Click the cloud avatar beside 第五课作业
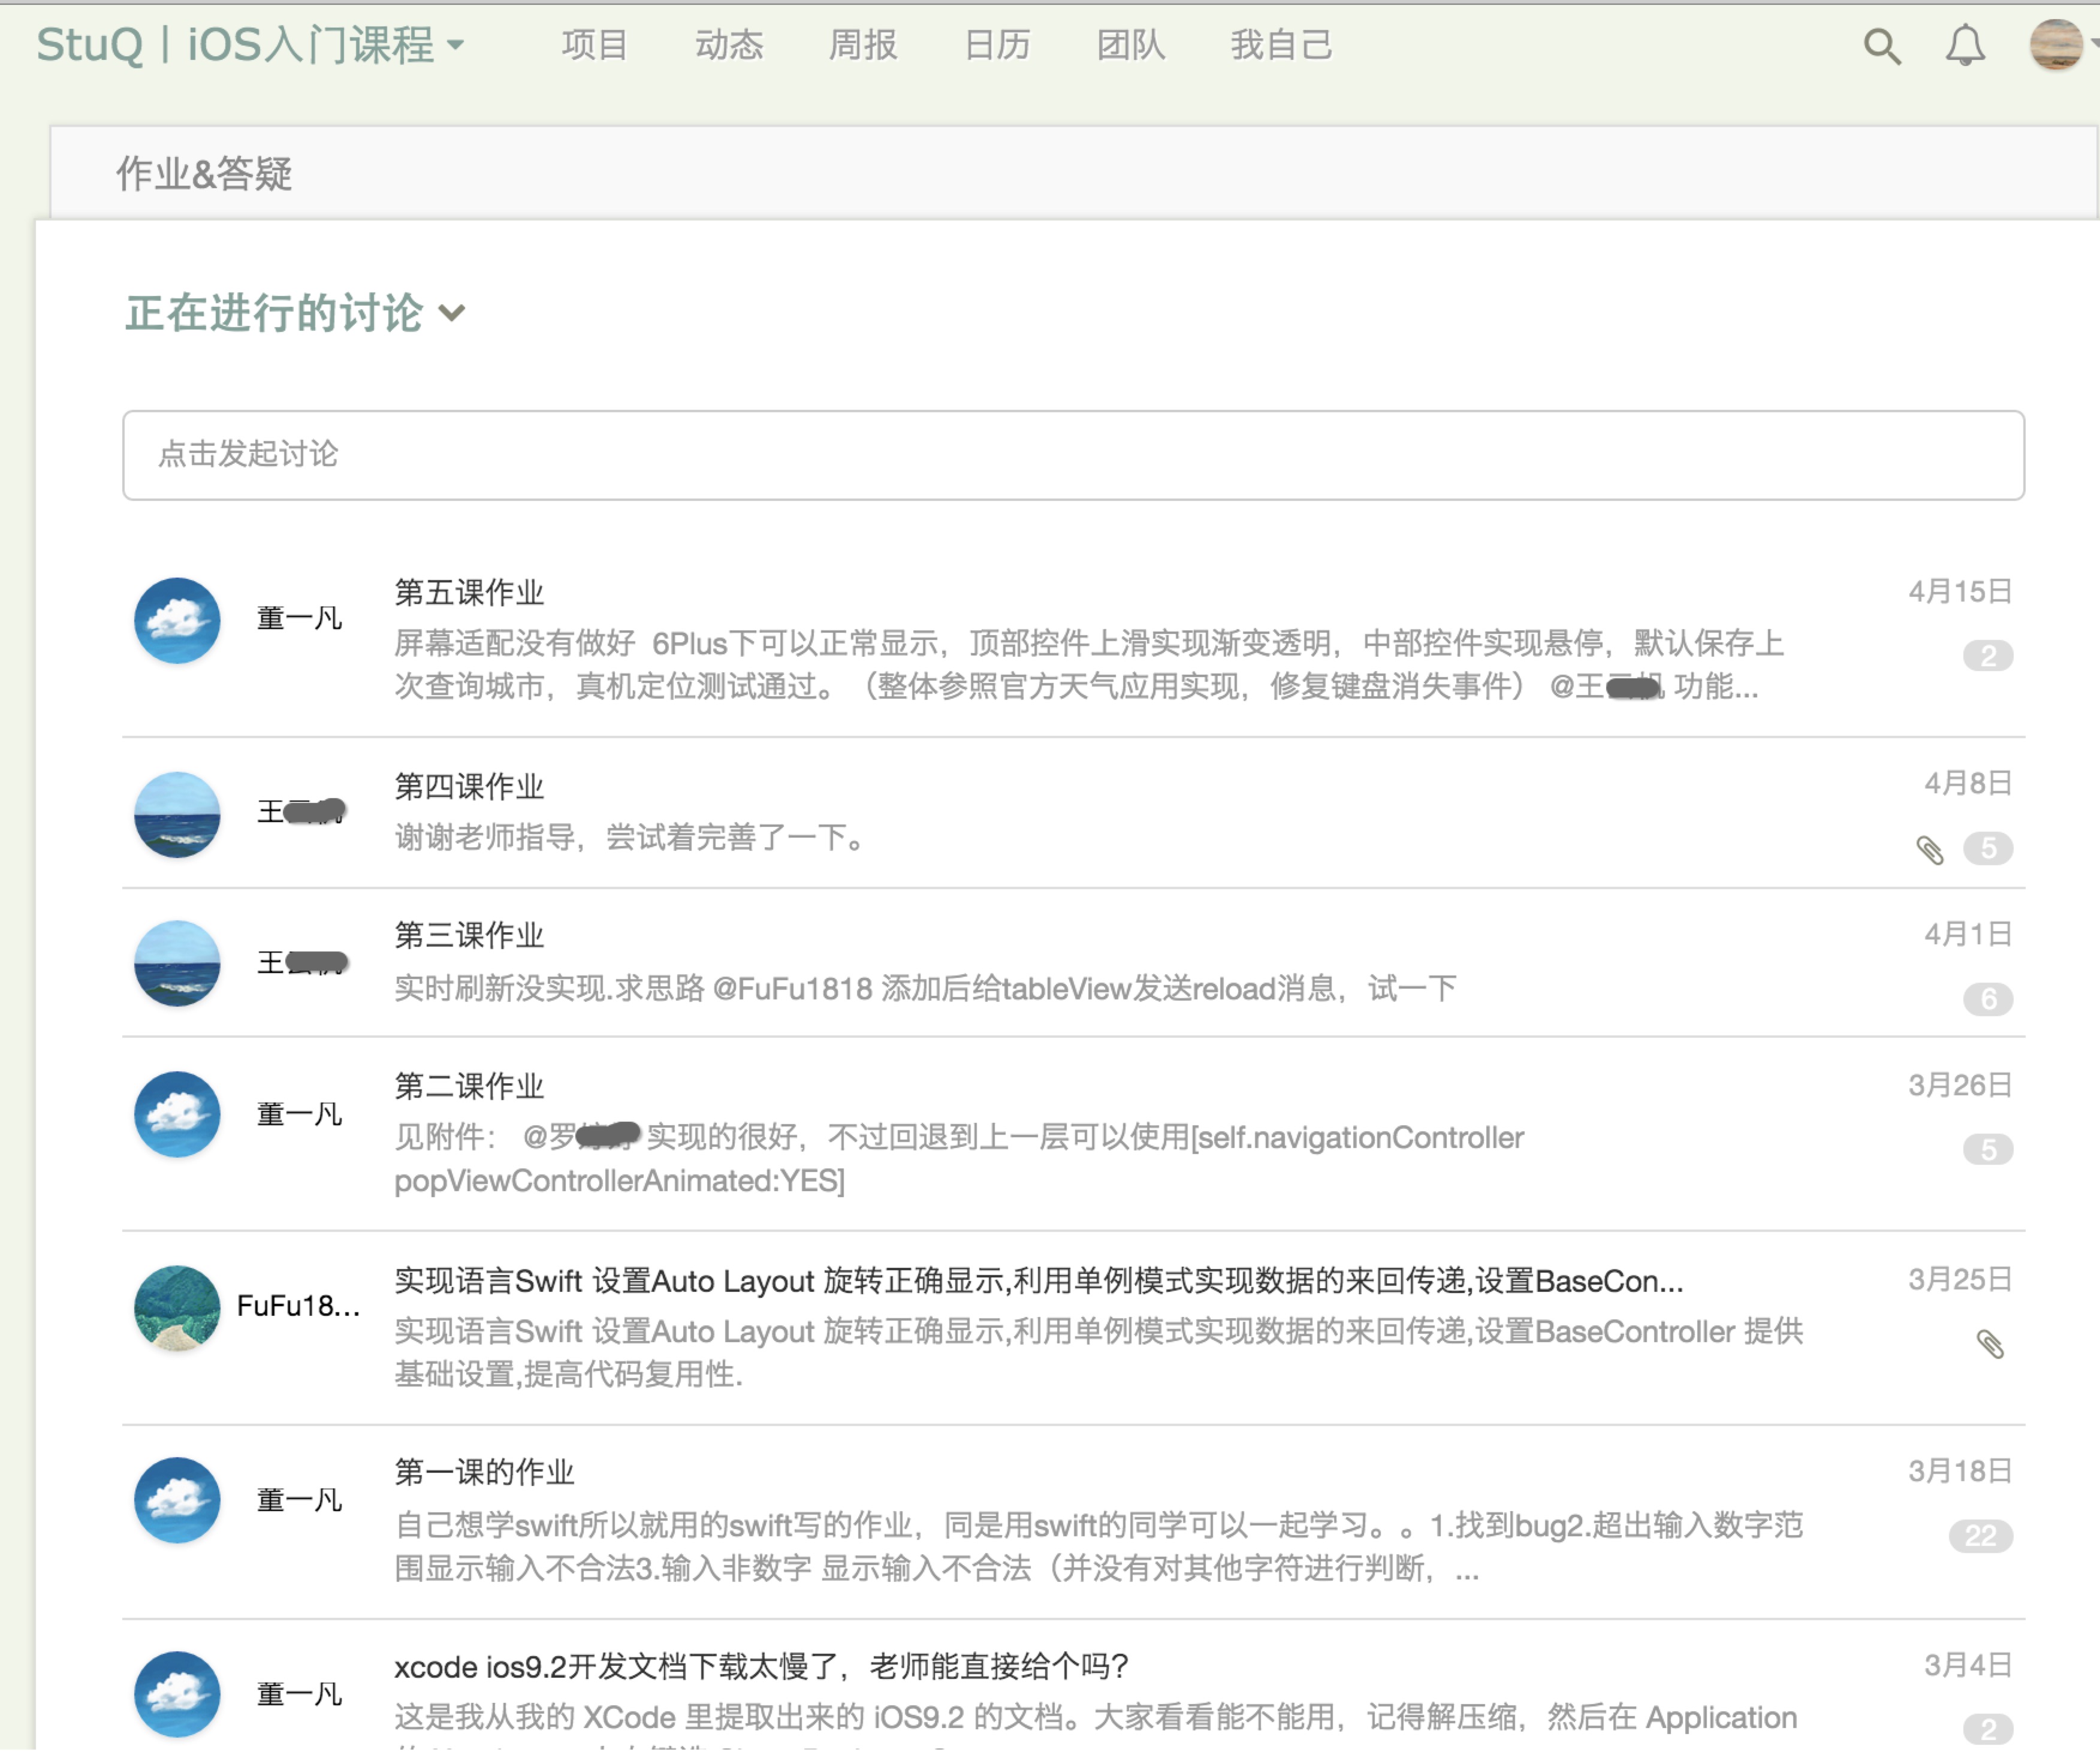This screenshot has width=2100, height=1752. [177, 620]
